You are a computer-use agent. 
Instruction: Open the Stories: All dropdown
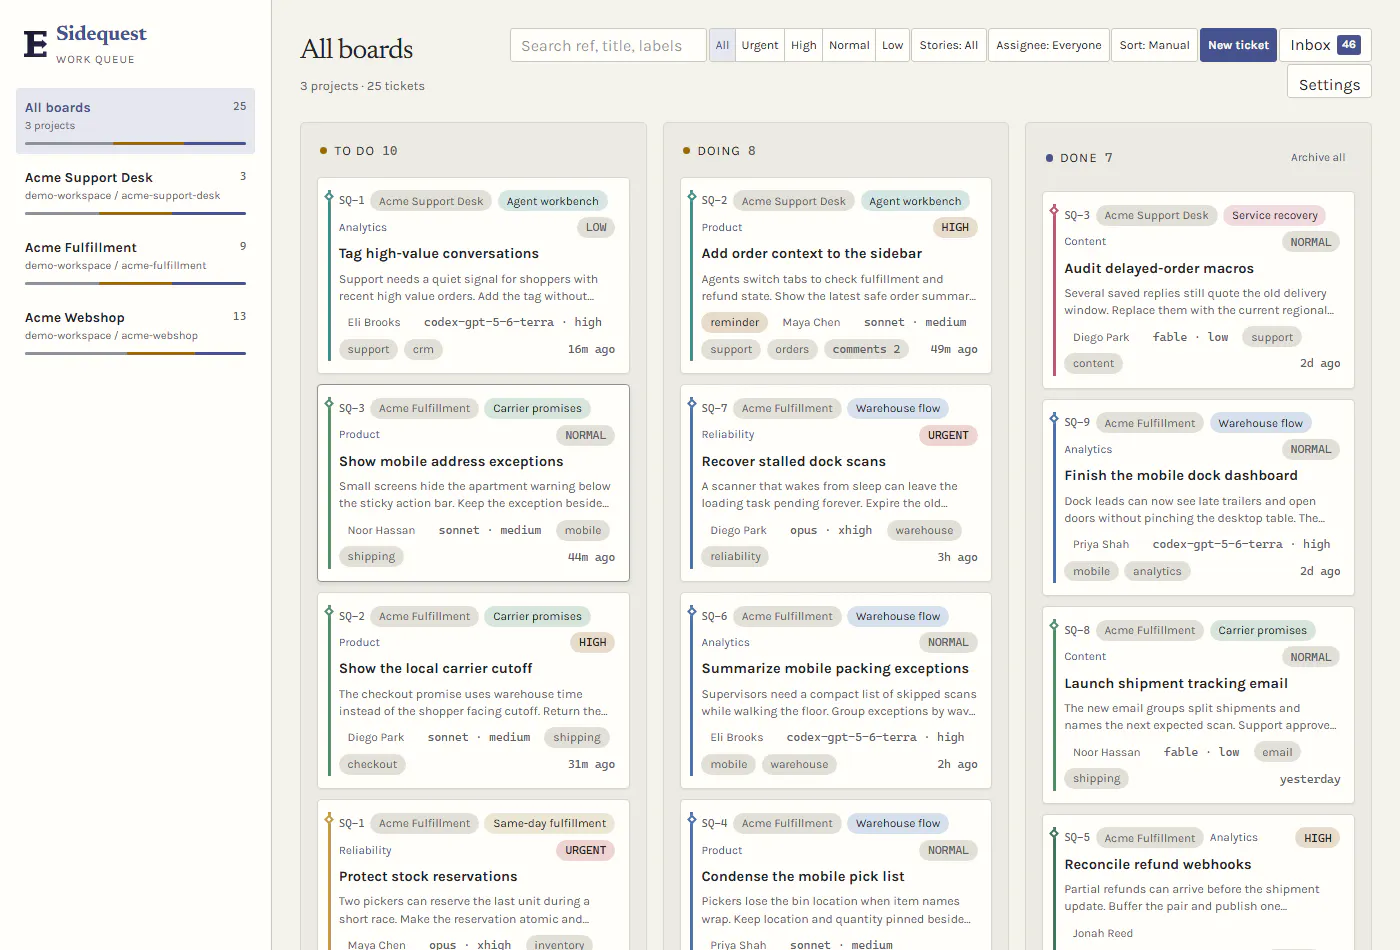(x=949, y=45)
